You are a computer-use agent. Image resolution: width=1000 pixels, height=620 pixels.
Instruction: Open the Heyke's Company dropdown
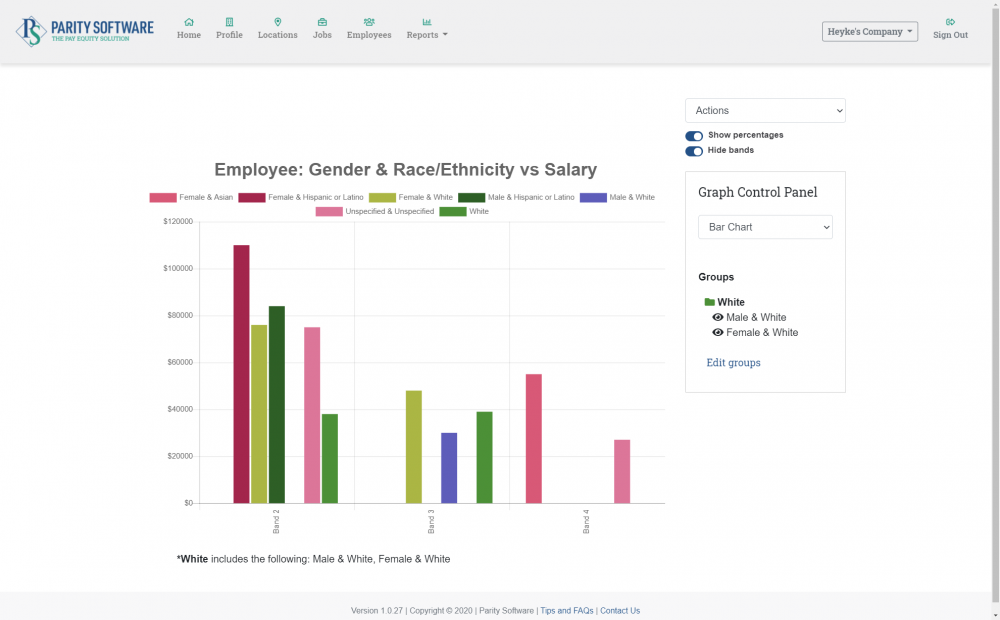[870, 31]
